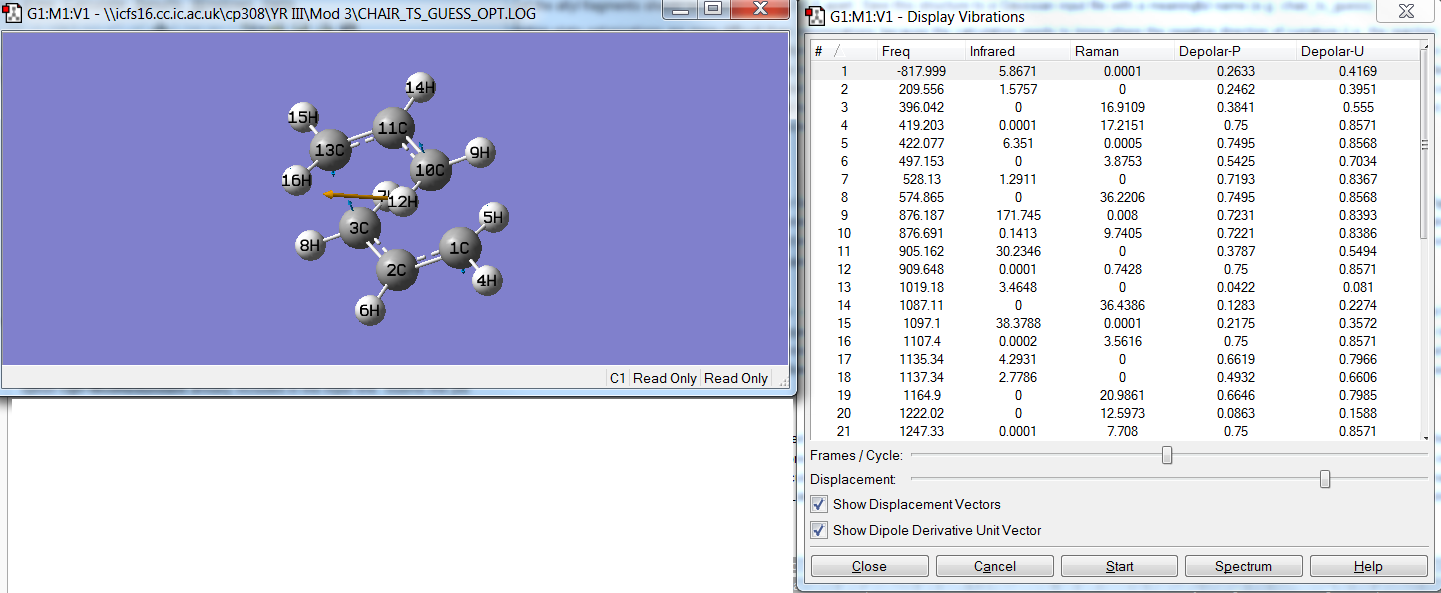Viewport: 1441px width, 593px height.
Task: Select mode 21 frequency 1247.33
Action: (x=1115, y=431)
